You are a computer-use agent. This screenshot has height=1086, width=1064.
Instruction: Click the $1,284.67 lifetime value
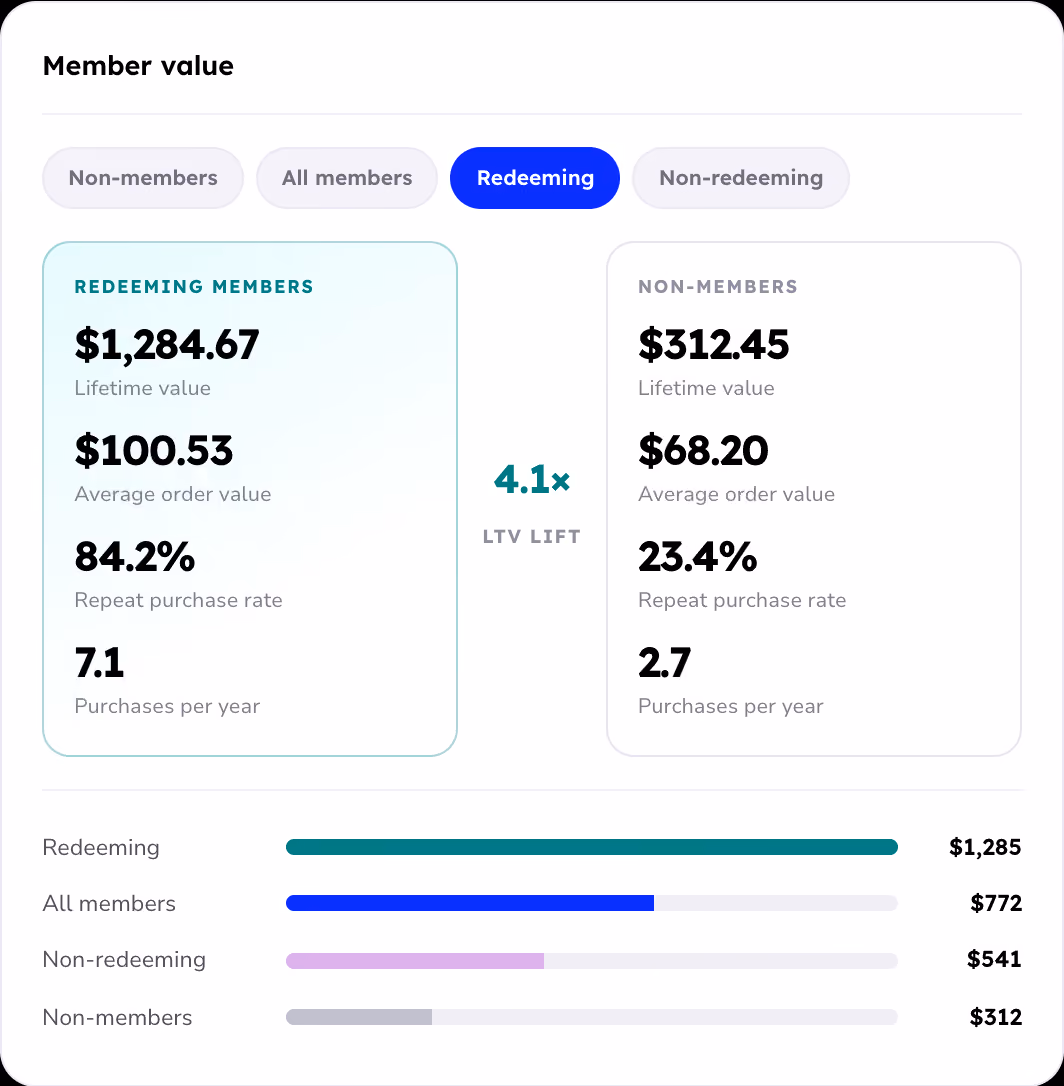click(167, 344)
